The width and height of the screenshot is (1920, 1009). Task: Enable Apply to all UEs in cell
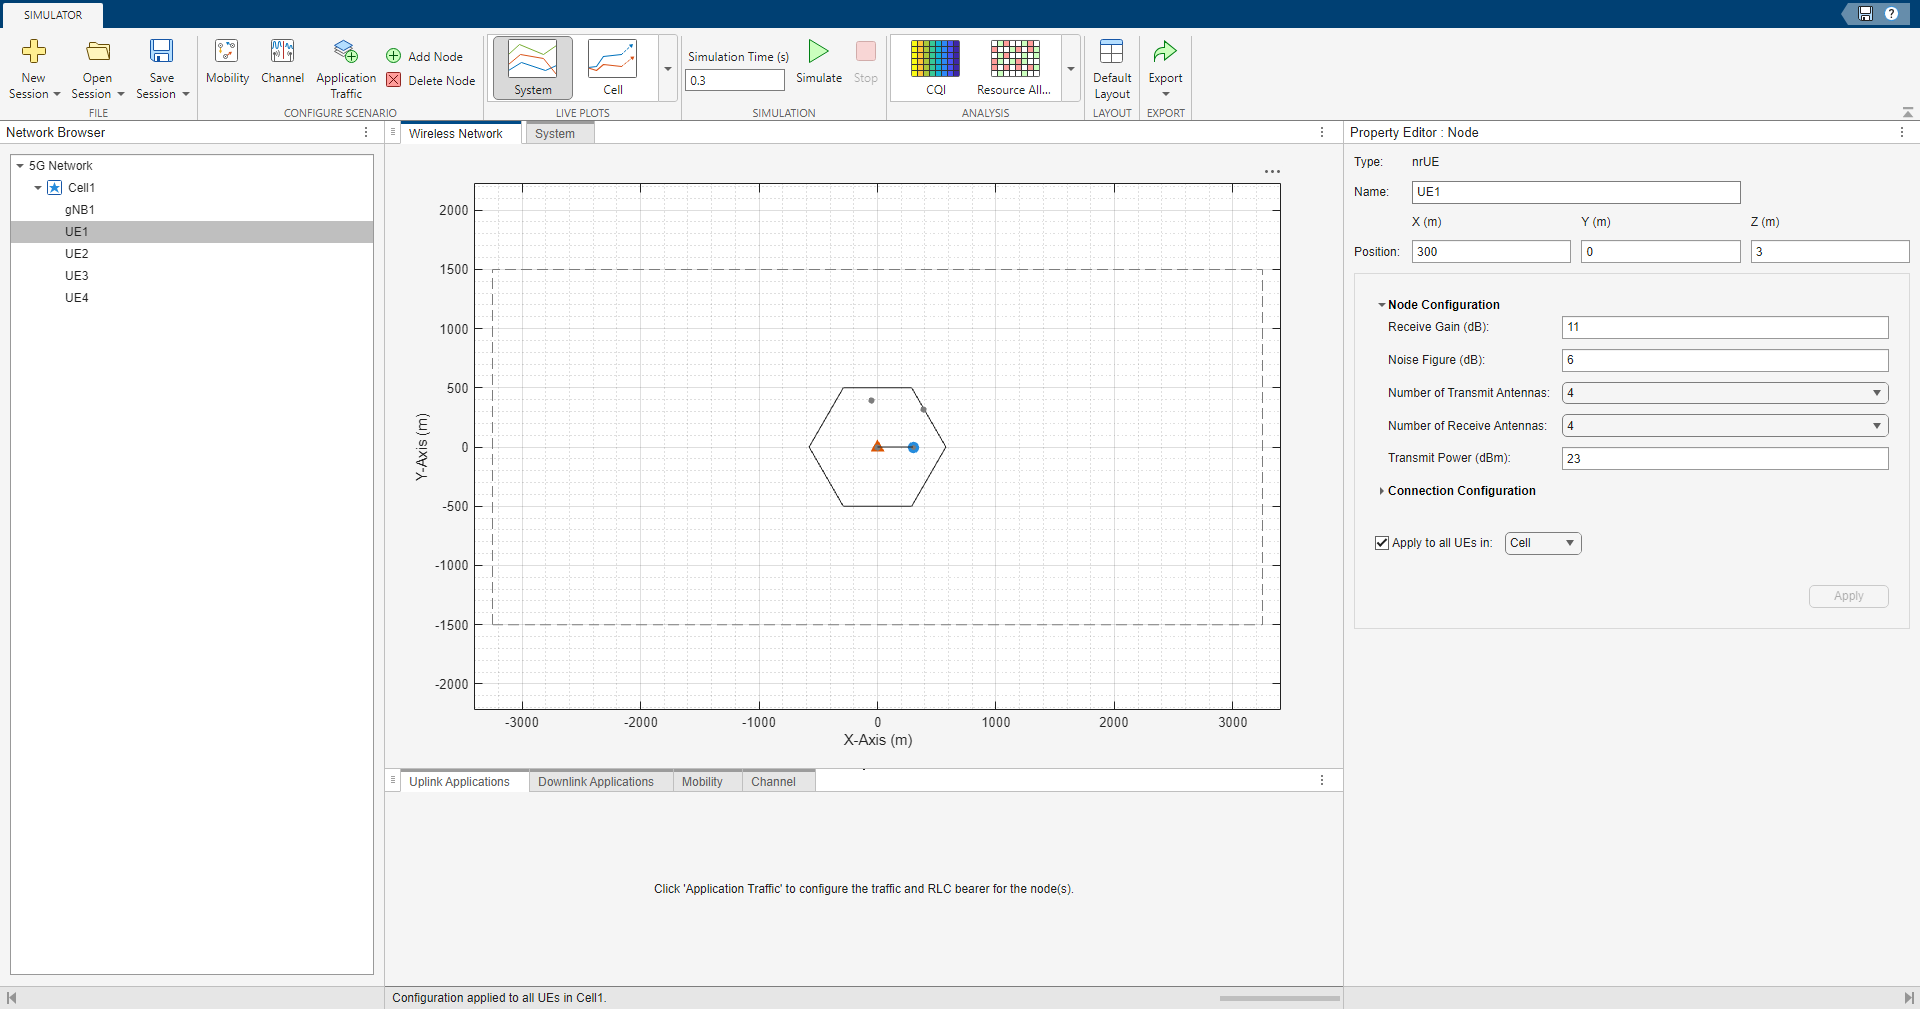point(1383,543)
